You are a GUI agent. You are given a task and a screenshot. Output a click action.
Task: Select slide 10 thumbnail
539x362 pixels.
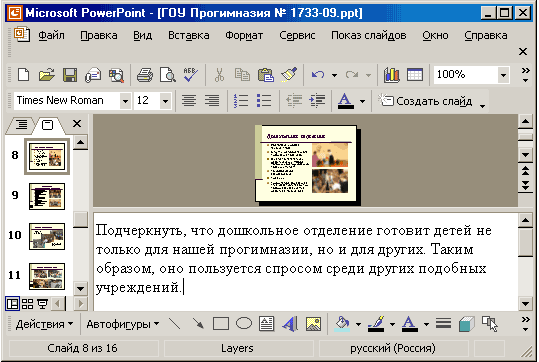click(x=47, y=236)
